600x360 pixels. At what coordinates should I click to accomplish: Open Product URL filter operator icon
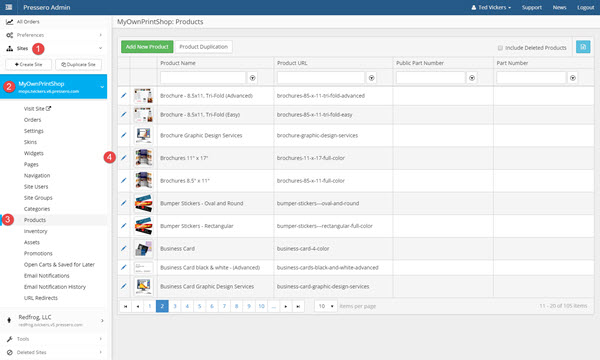[371, 78]
